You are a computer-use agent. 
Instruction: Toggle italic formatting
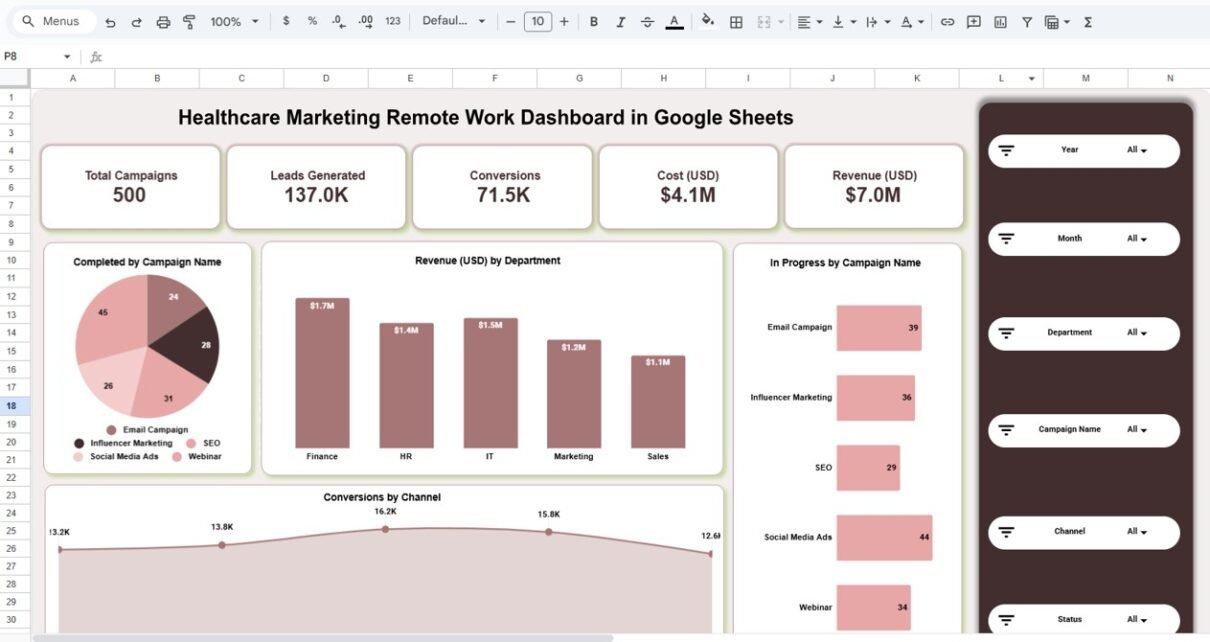620,22
